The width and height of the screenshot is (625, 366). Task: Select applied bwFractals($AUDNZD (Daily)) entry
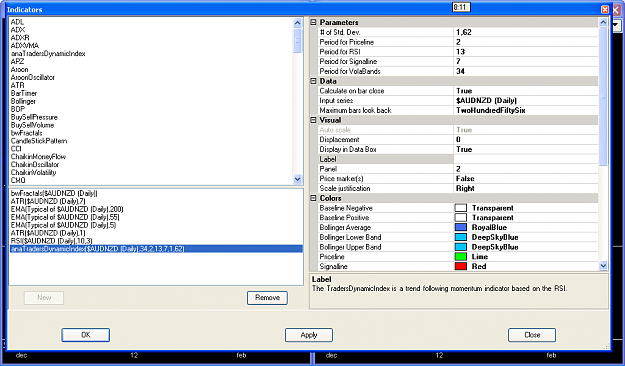pos(54,193)
